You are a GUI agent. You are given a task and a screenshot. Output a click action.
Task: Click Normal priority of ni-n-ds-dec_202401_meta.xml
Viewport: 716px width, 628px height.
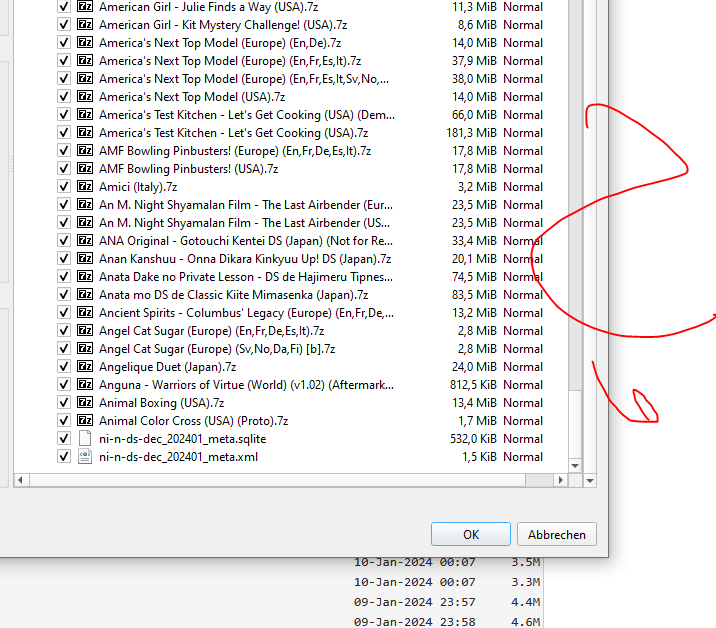(523, 456)
